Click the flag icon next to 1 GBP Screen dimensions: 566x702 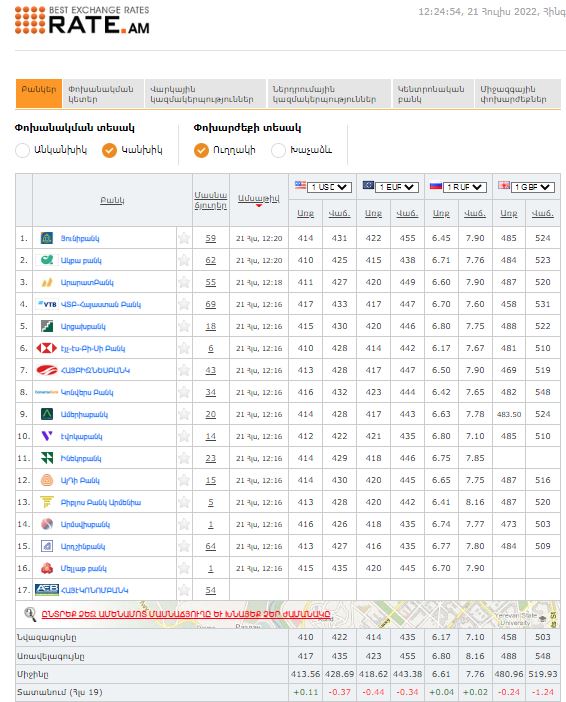pyautogui.click(x=504, y=185)
